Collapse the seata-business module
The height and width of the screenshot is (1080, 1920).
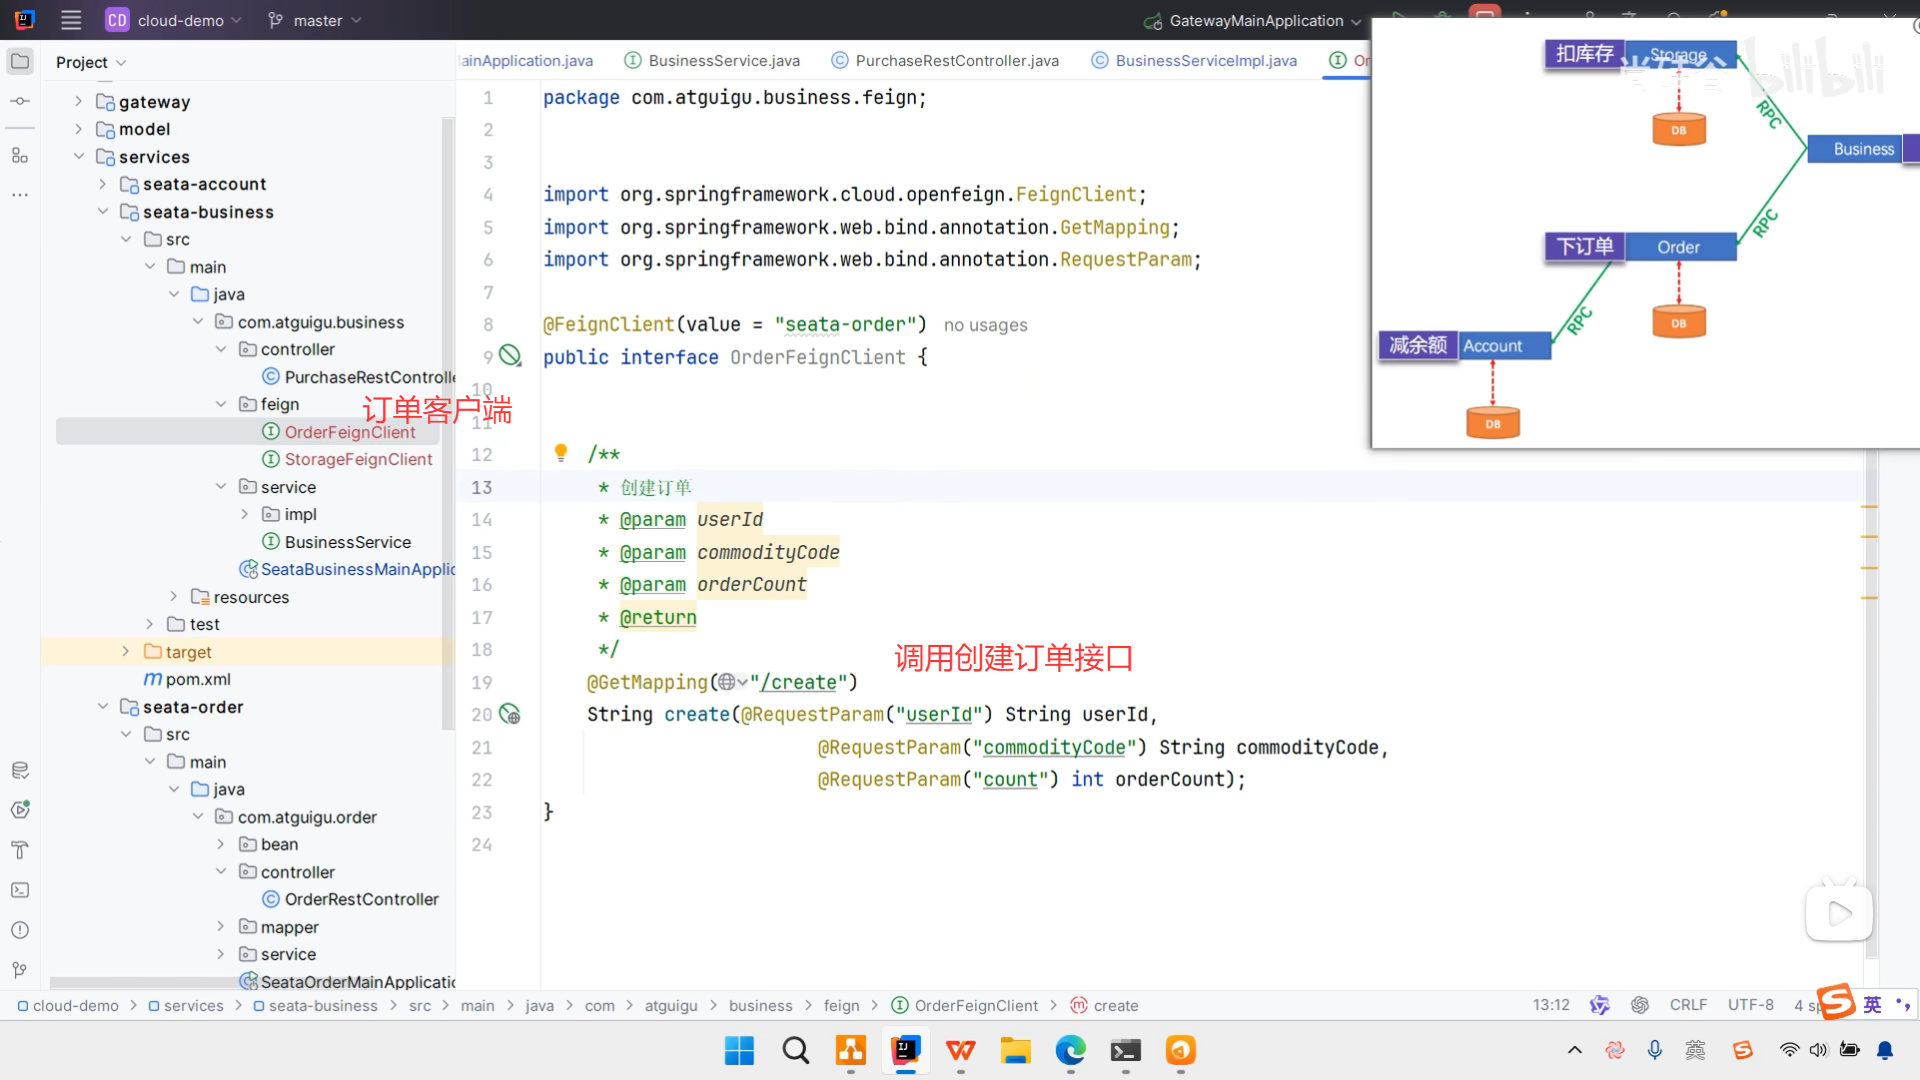point(102,211)
